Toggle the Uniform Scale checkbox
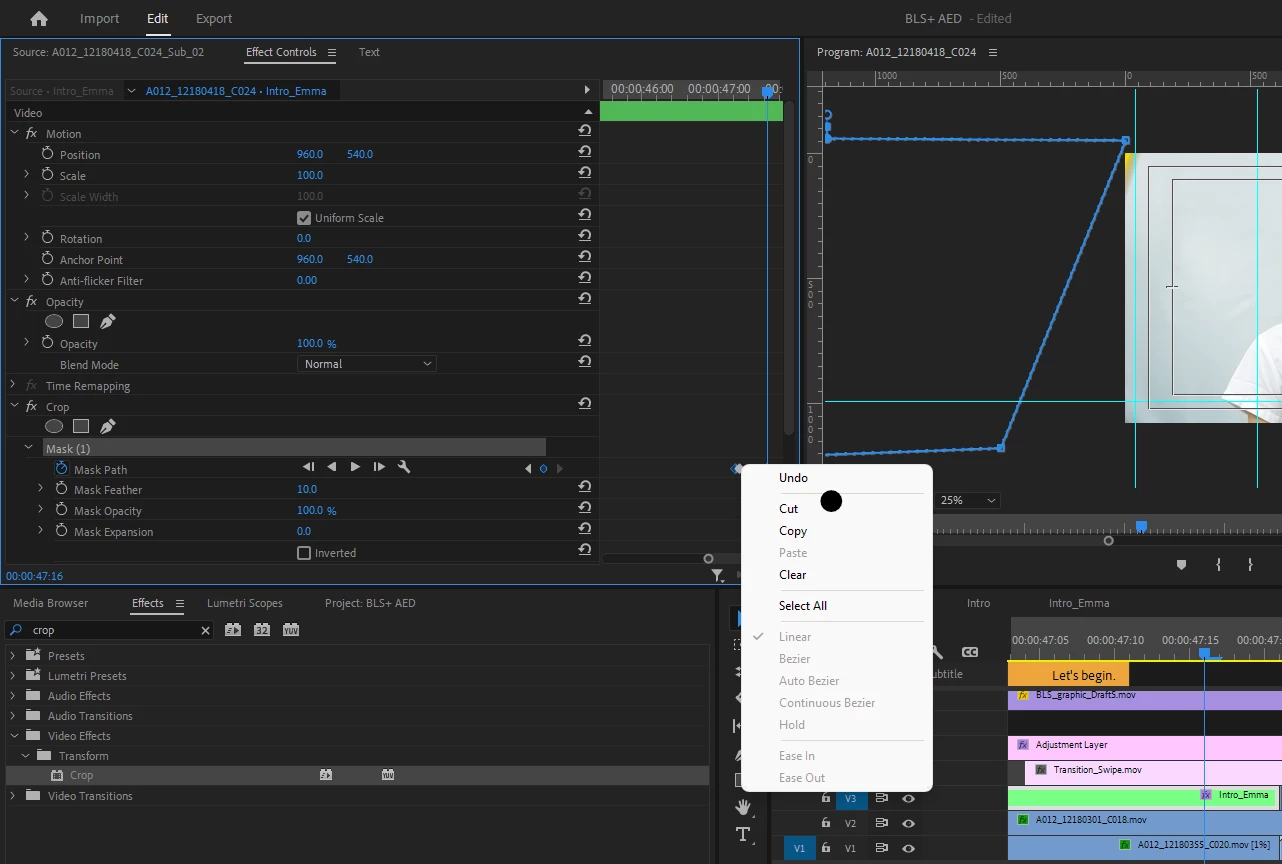This screenshot has height=864, width=1282. pyautogui.click(x=304, y=218)
